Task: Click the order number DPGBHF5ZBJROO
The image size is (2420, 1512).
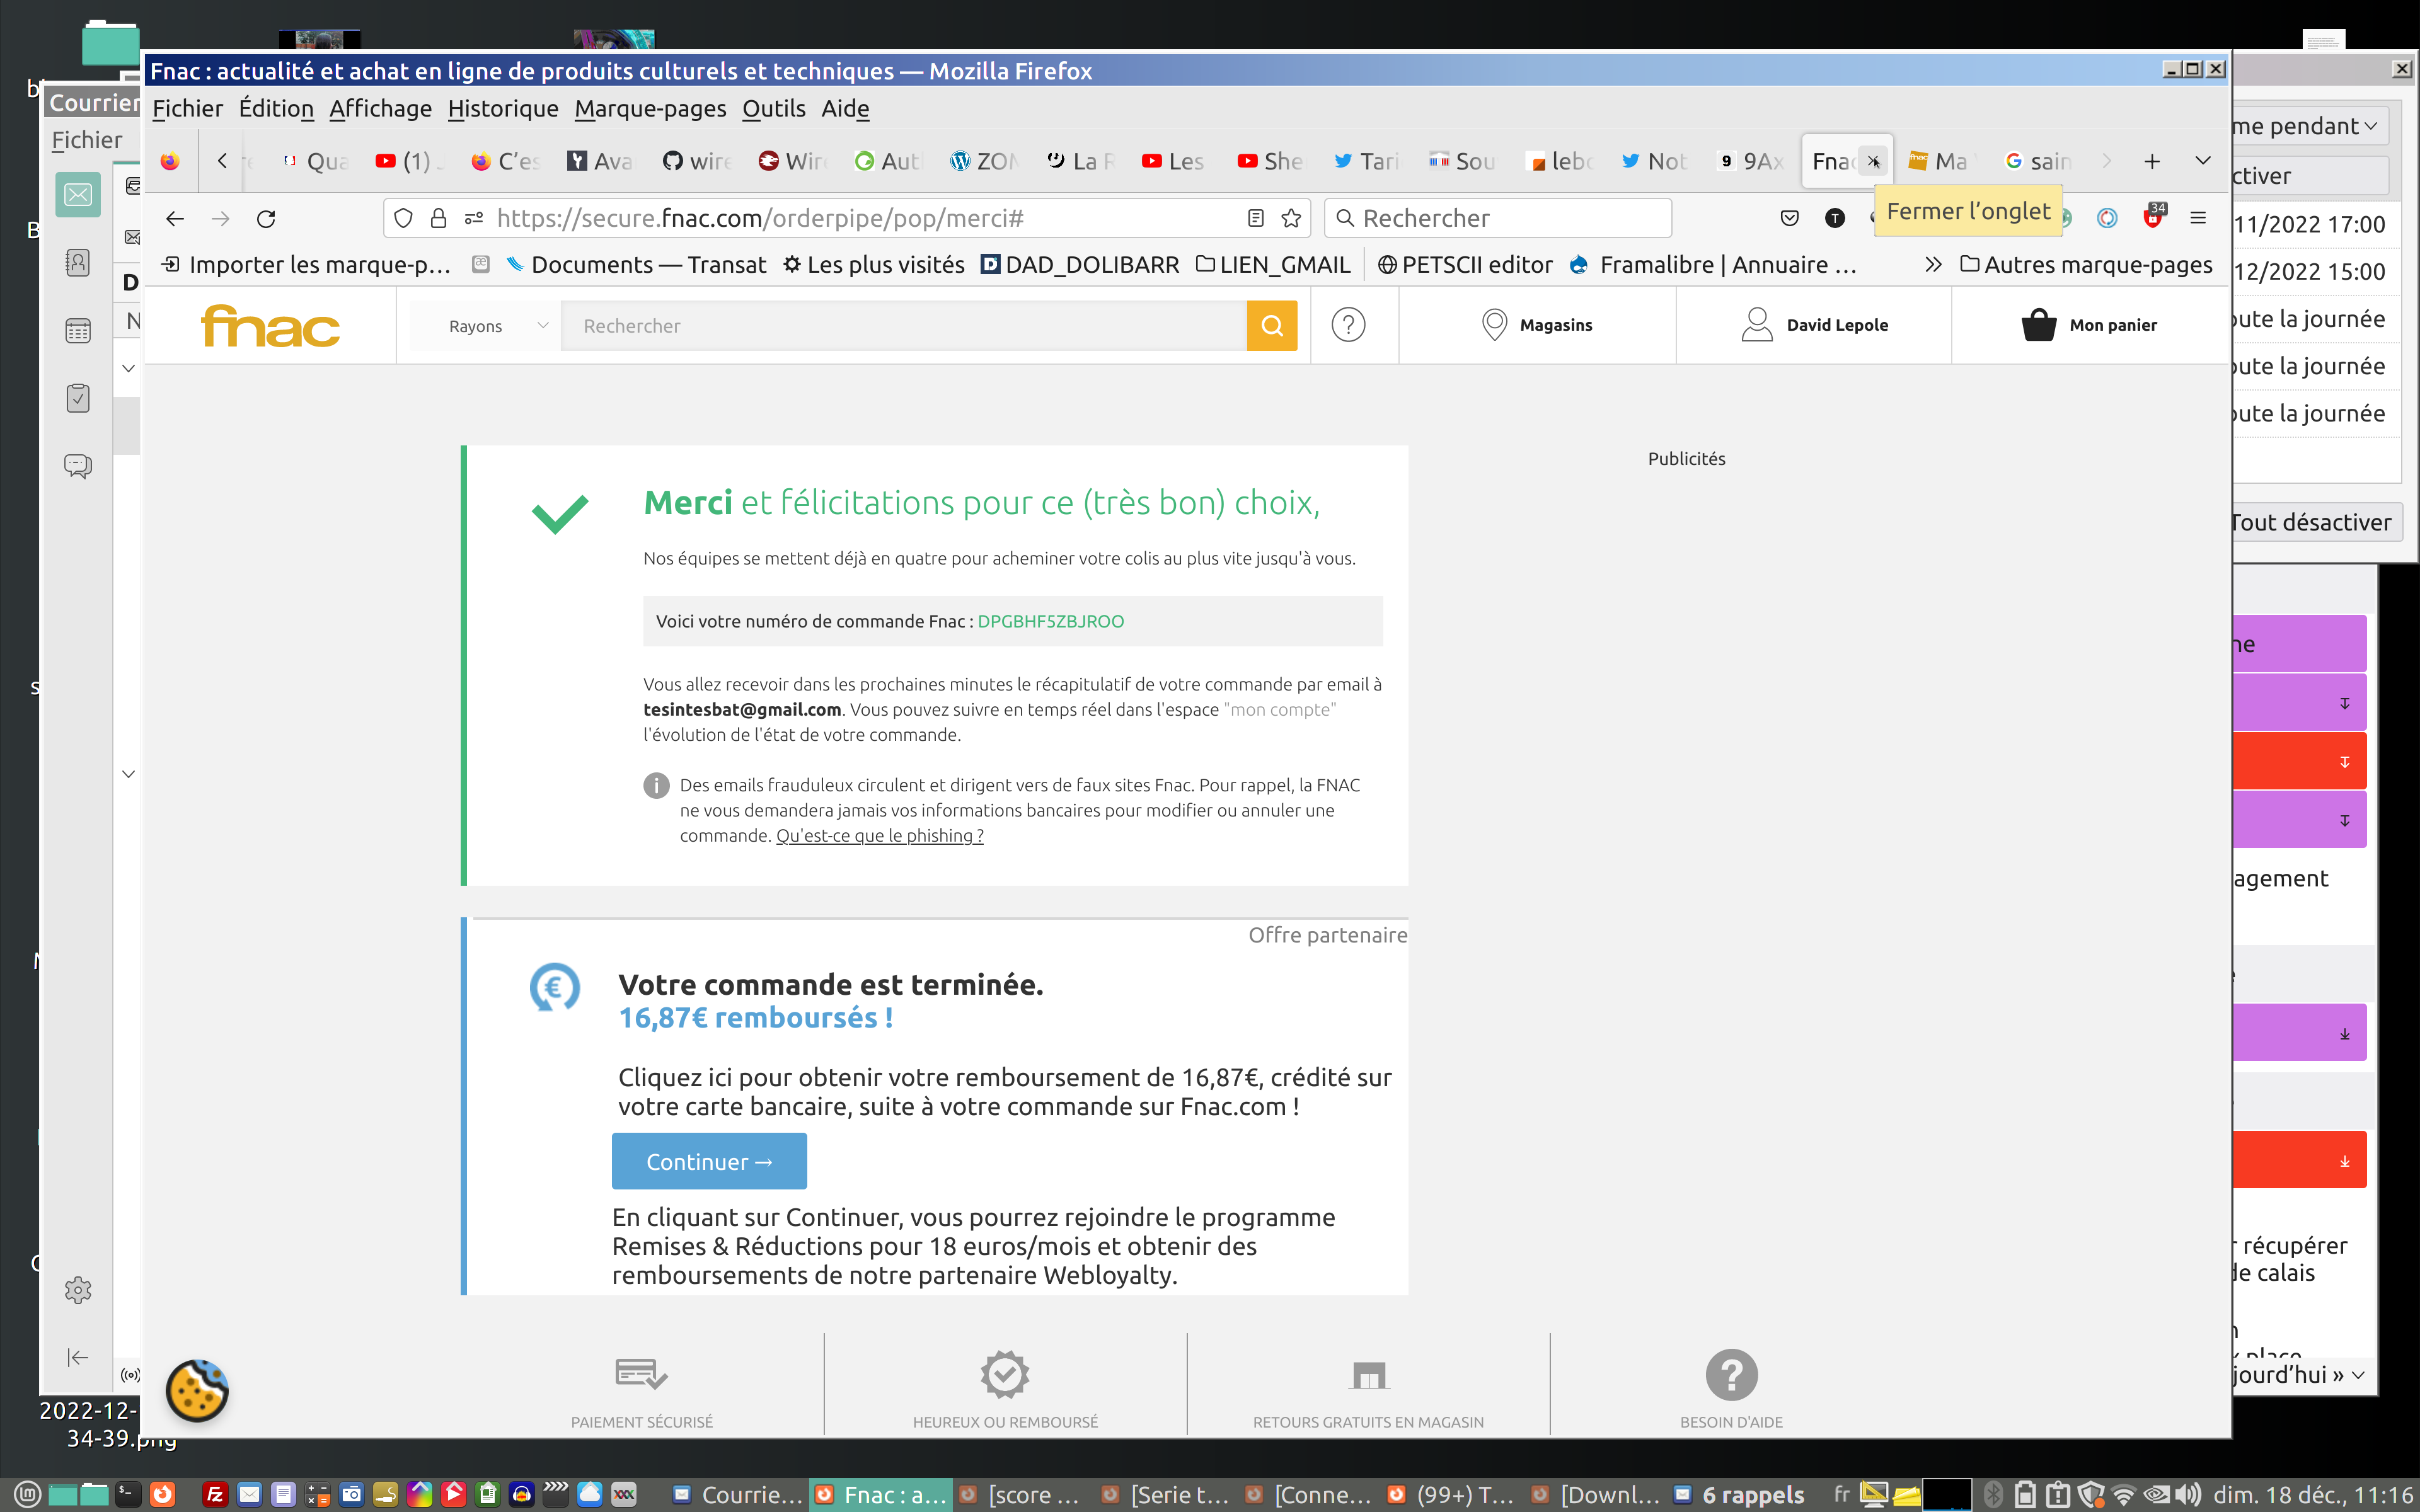Action: pos(1050,621)
